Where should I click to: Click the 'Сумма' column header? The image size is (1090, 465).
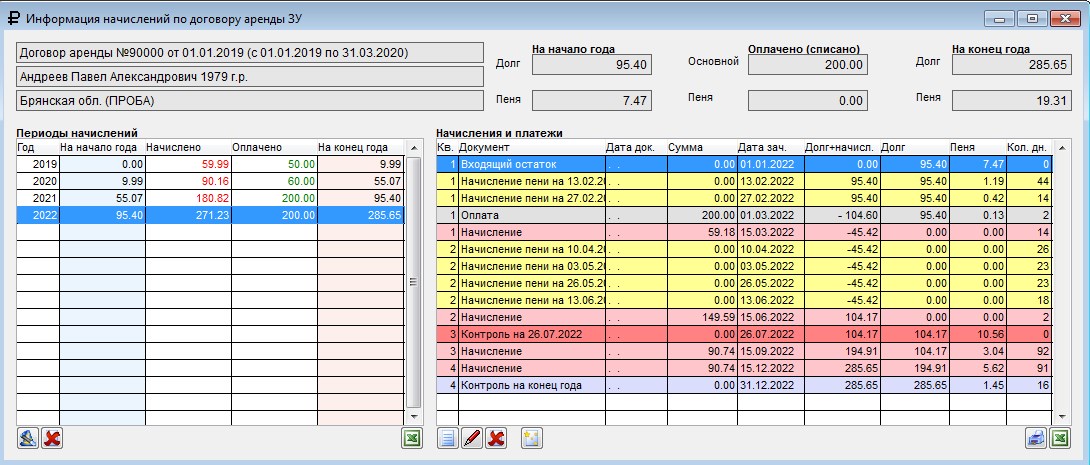coord(702,147)
